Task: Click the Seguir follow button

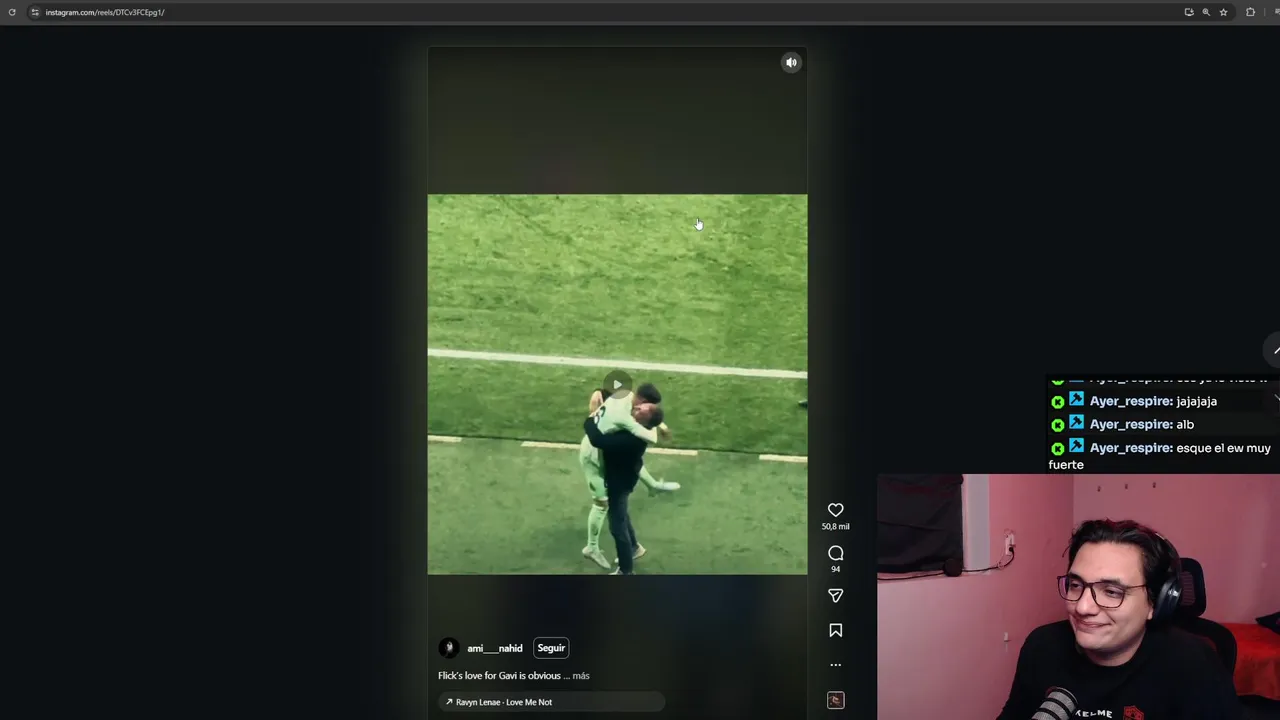Action: coord(551,648)
